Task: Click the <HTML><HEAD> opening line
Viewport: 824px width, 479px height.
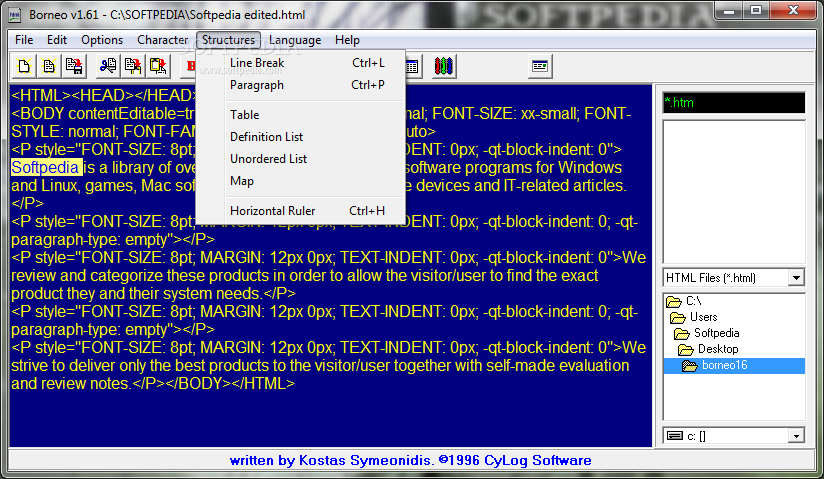Action: pyautogui.click(x=104, y=95)
